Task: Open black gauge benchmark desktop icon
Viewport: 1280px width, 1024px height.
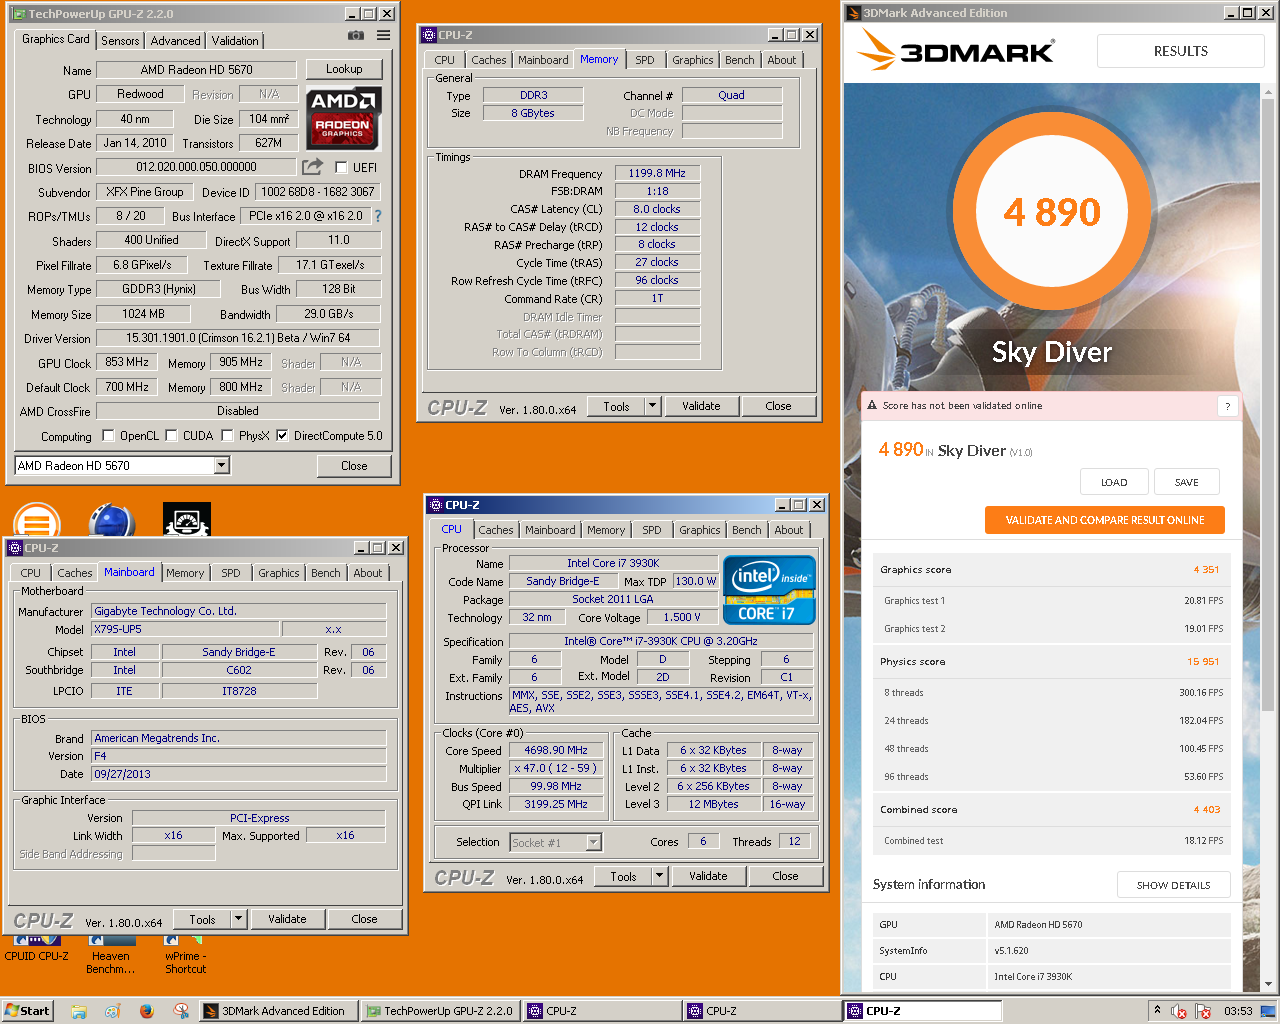Action: tap(187, 520)
